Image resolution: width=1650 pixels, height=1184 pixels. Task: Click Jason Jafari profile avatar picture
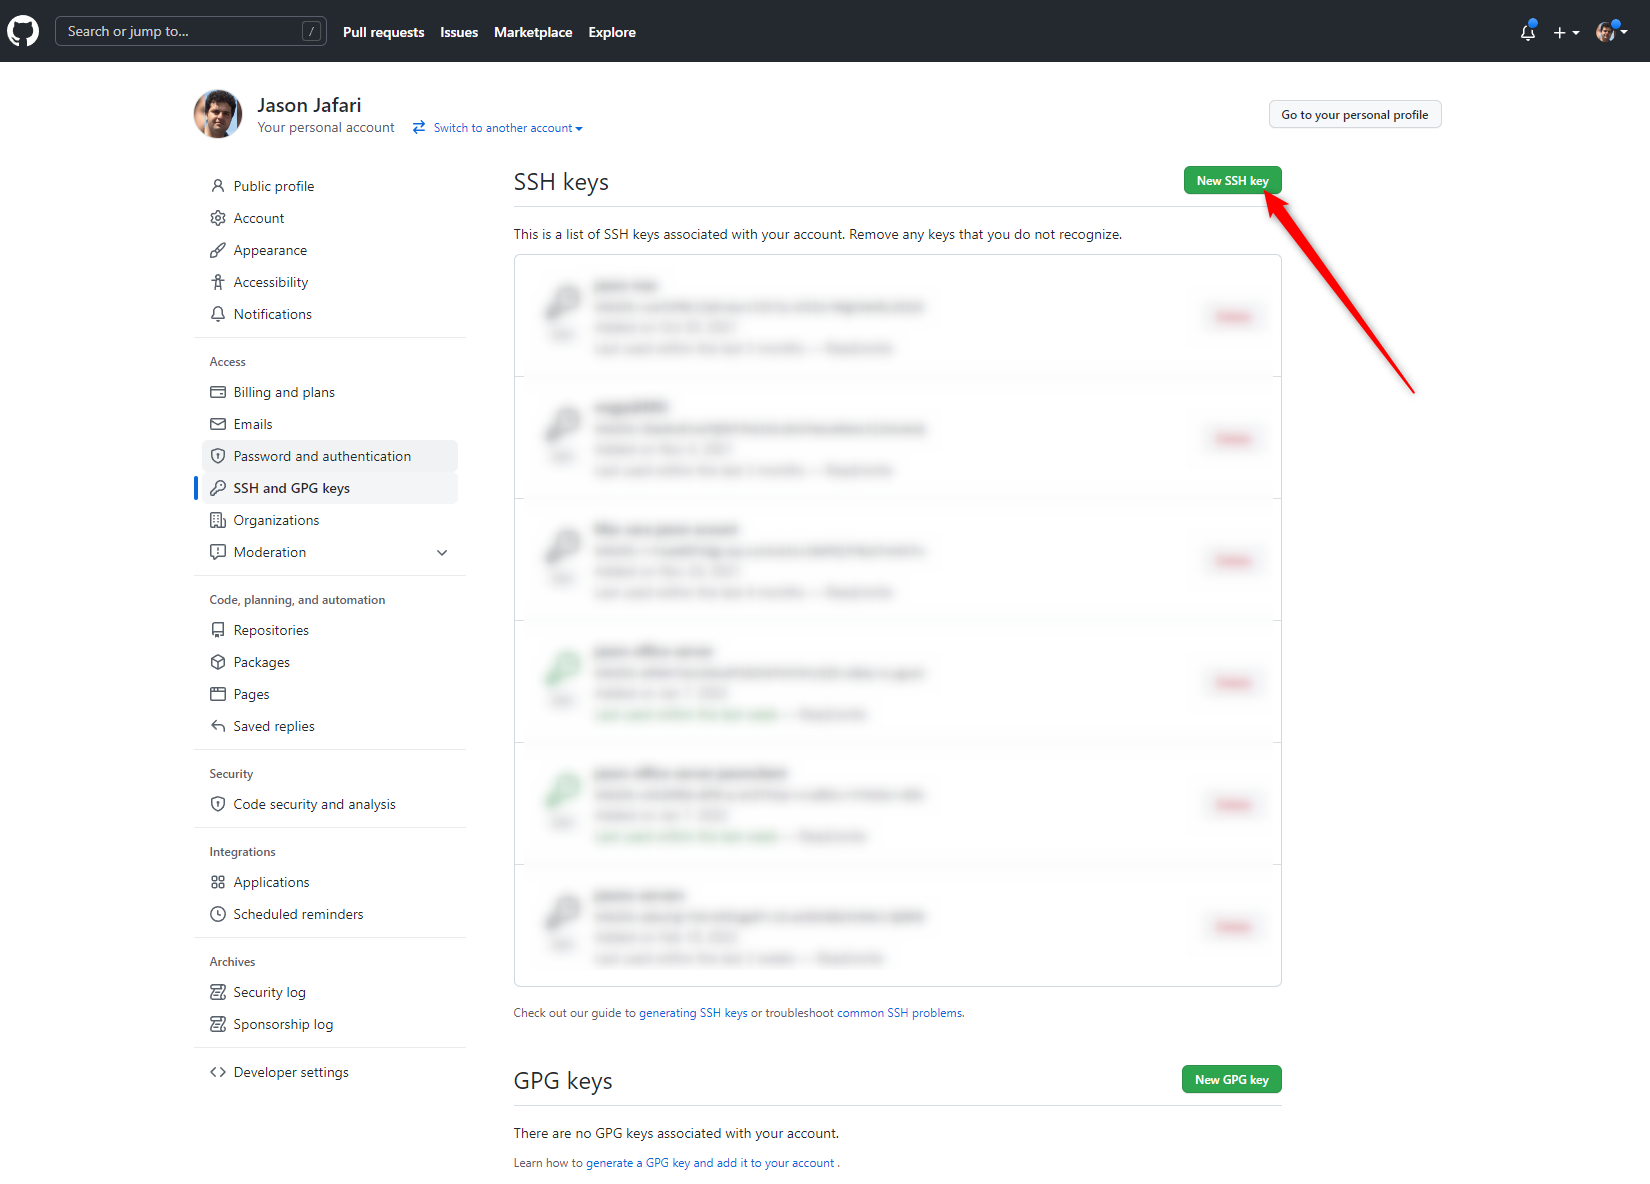[x=218, y=114]
